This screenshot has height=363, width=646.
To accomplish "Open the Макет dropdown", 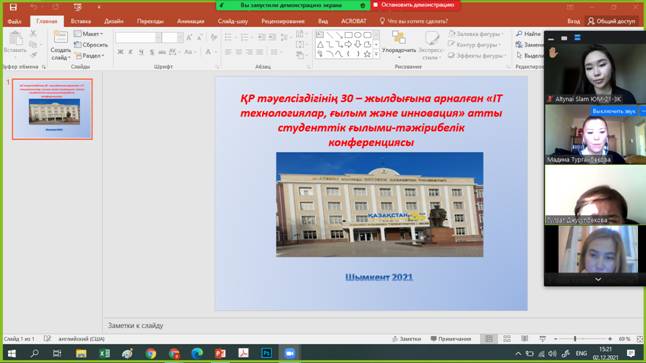I will point(89,34).
